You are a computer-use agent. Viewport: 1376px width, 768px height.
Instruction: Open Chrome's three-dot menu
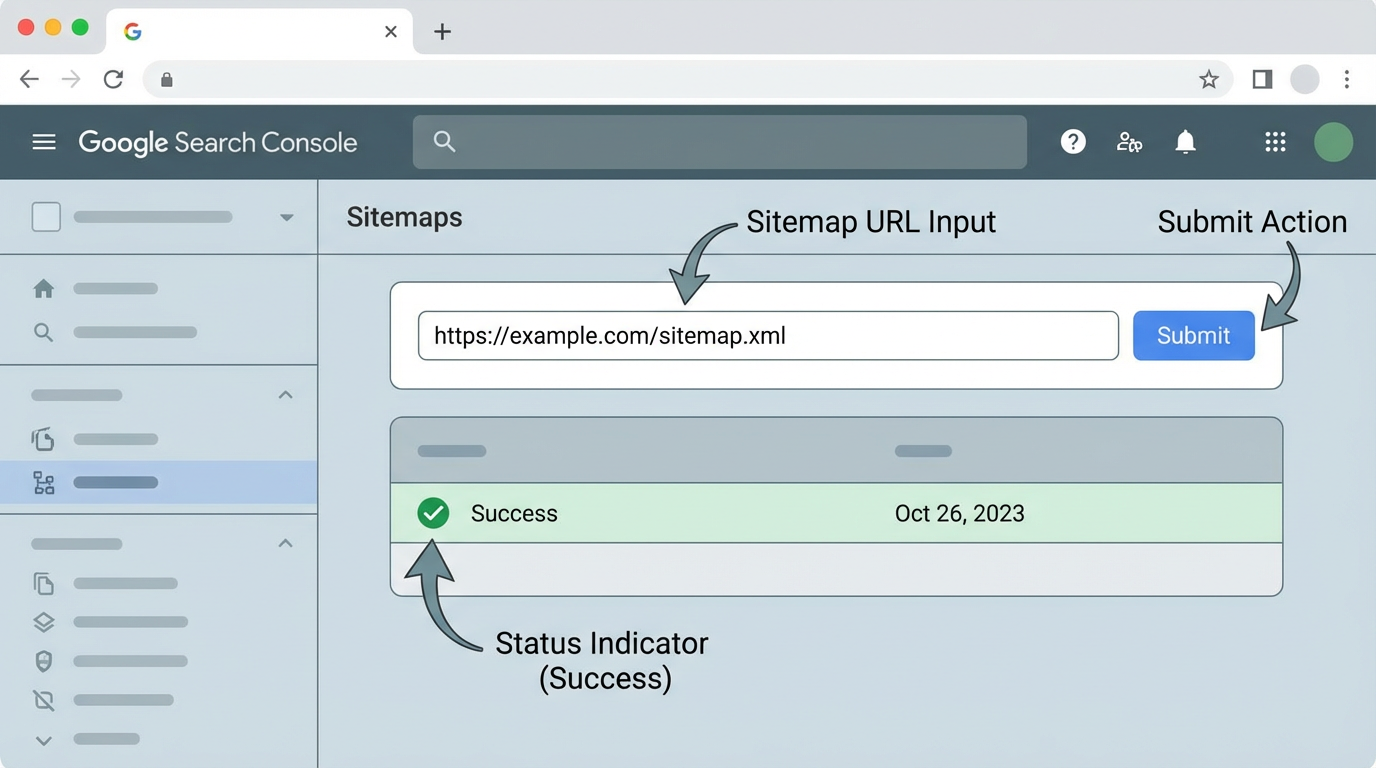[1348, 79]
